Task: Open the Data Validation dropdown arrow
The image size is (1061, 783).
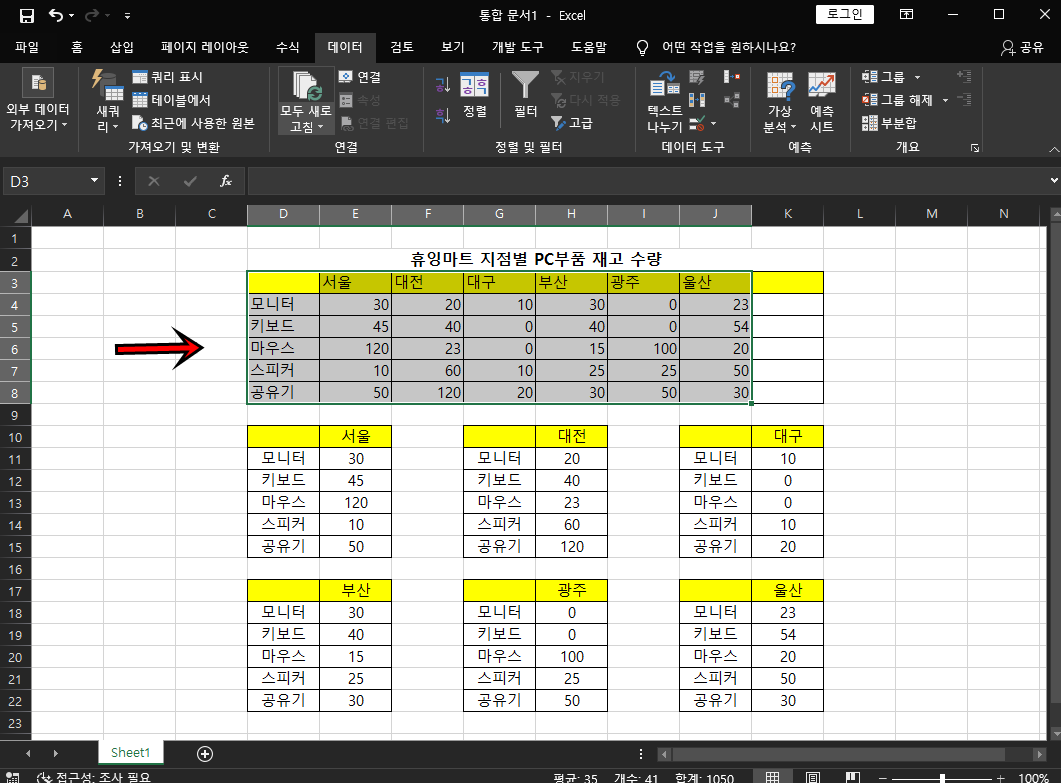Action: coord(713,124)
